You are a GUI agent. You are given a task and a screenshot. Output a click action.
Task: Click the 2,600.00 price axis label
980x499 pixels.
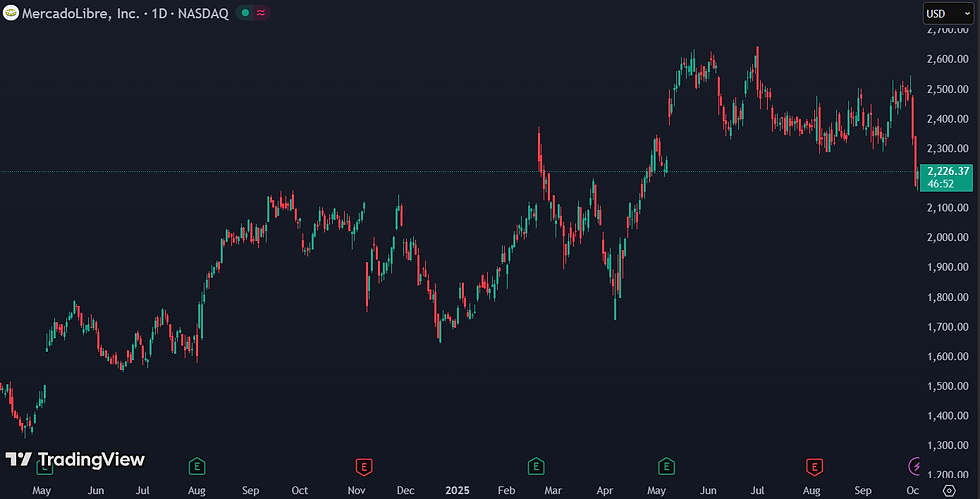[x=948, y=59]
